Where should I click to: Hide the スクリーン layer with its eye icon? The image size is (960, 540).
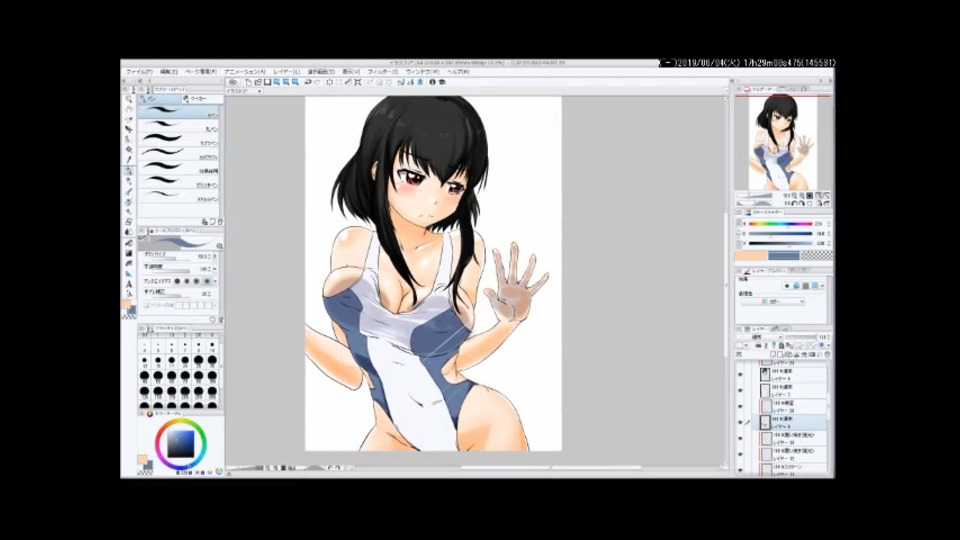click(740, 470)
